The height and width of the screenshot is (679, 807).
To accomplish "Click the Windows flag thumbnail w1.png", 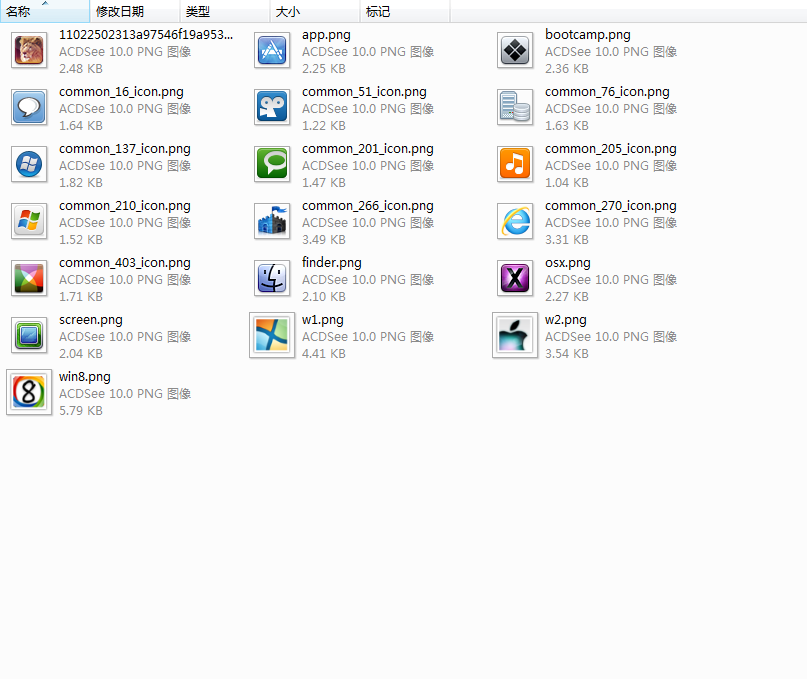I will (272, 335).
